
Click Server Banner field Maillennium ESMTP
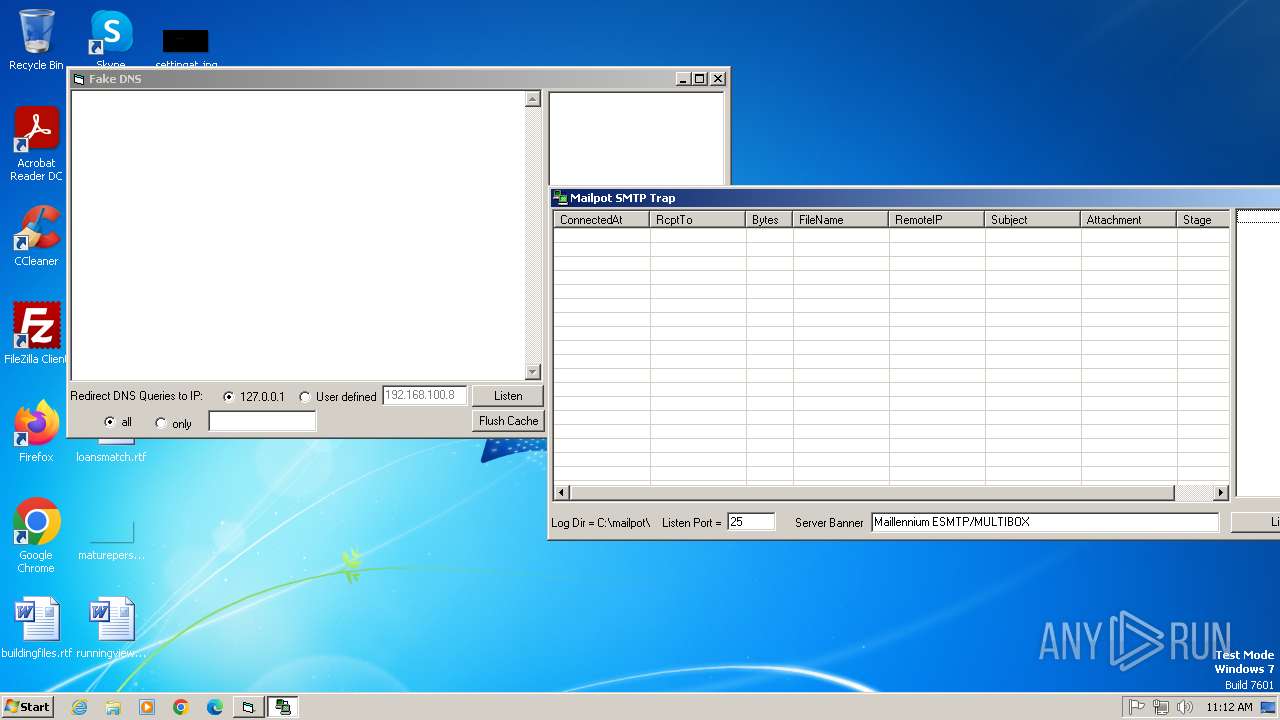(1045, 522)
